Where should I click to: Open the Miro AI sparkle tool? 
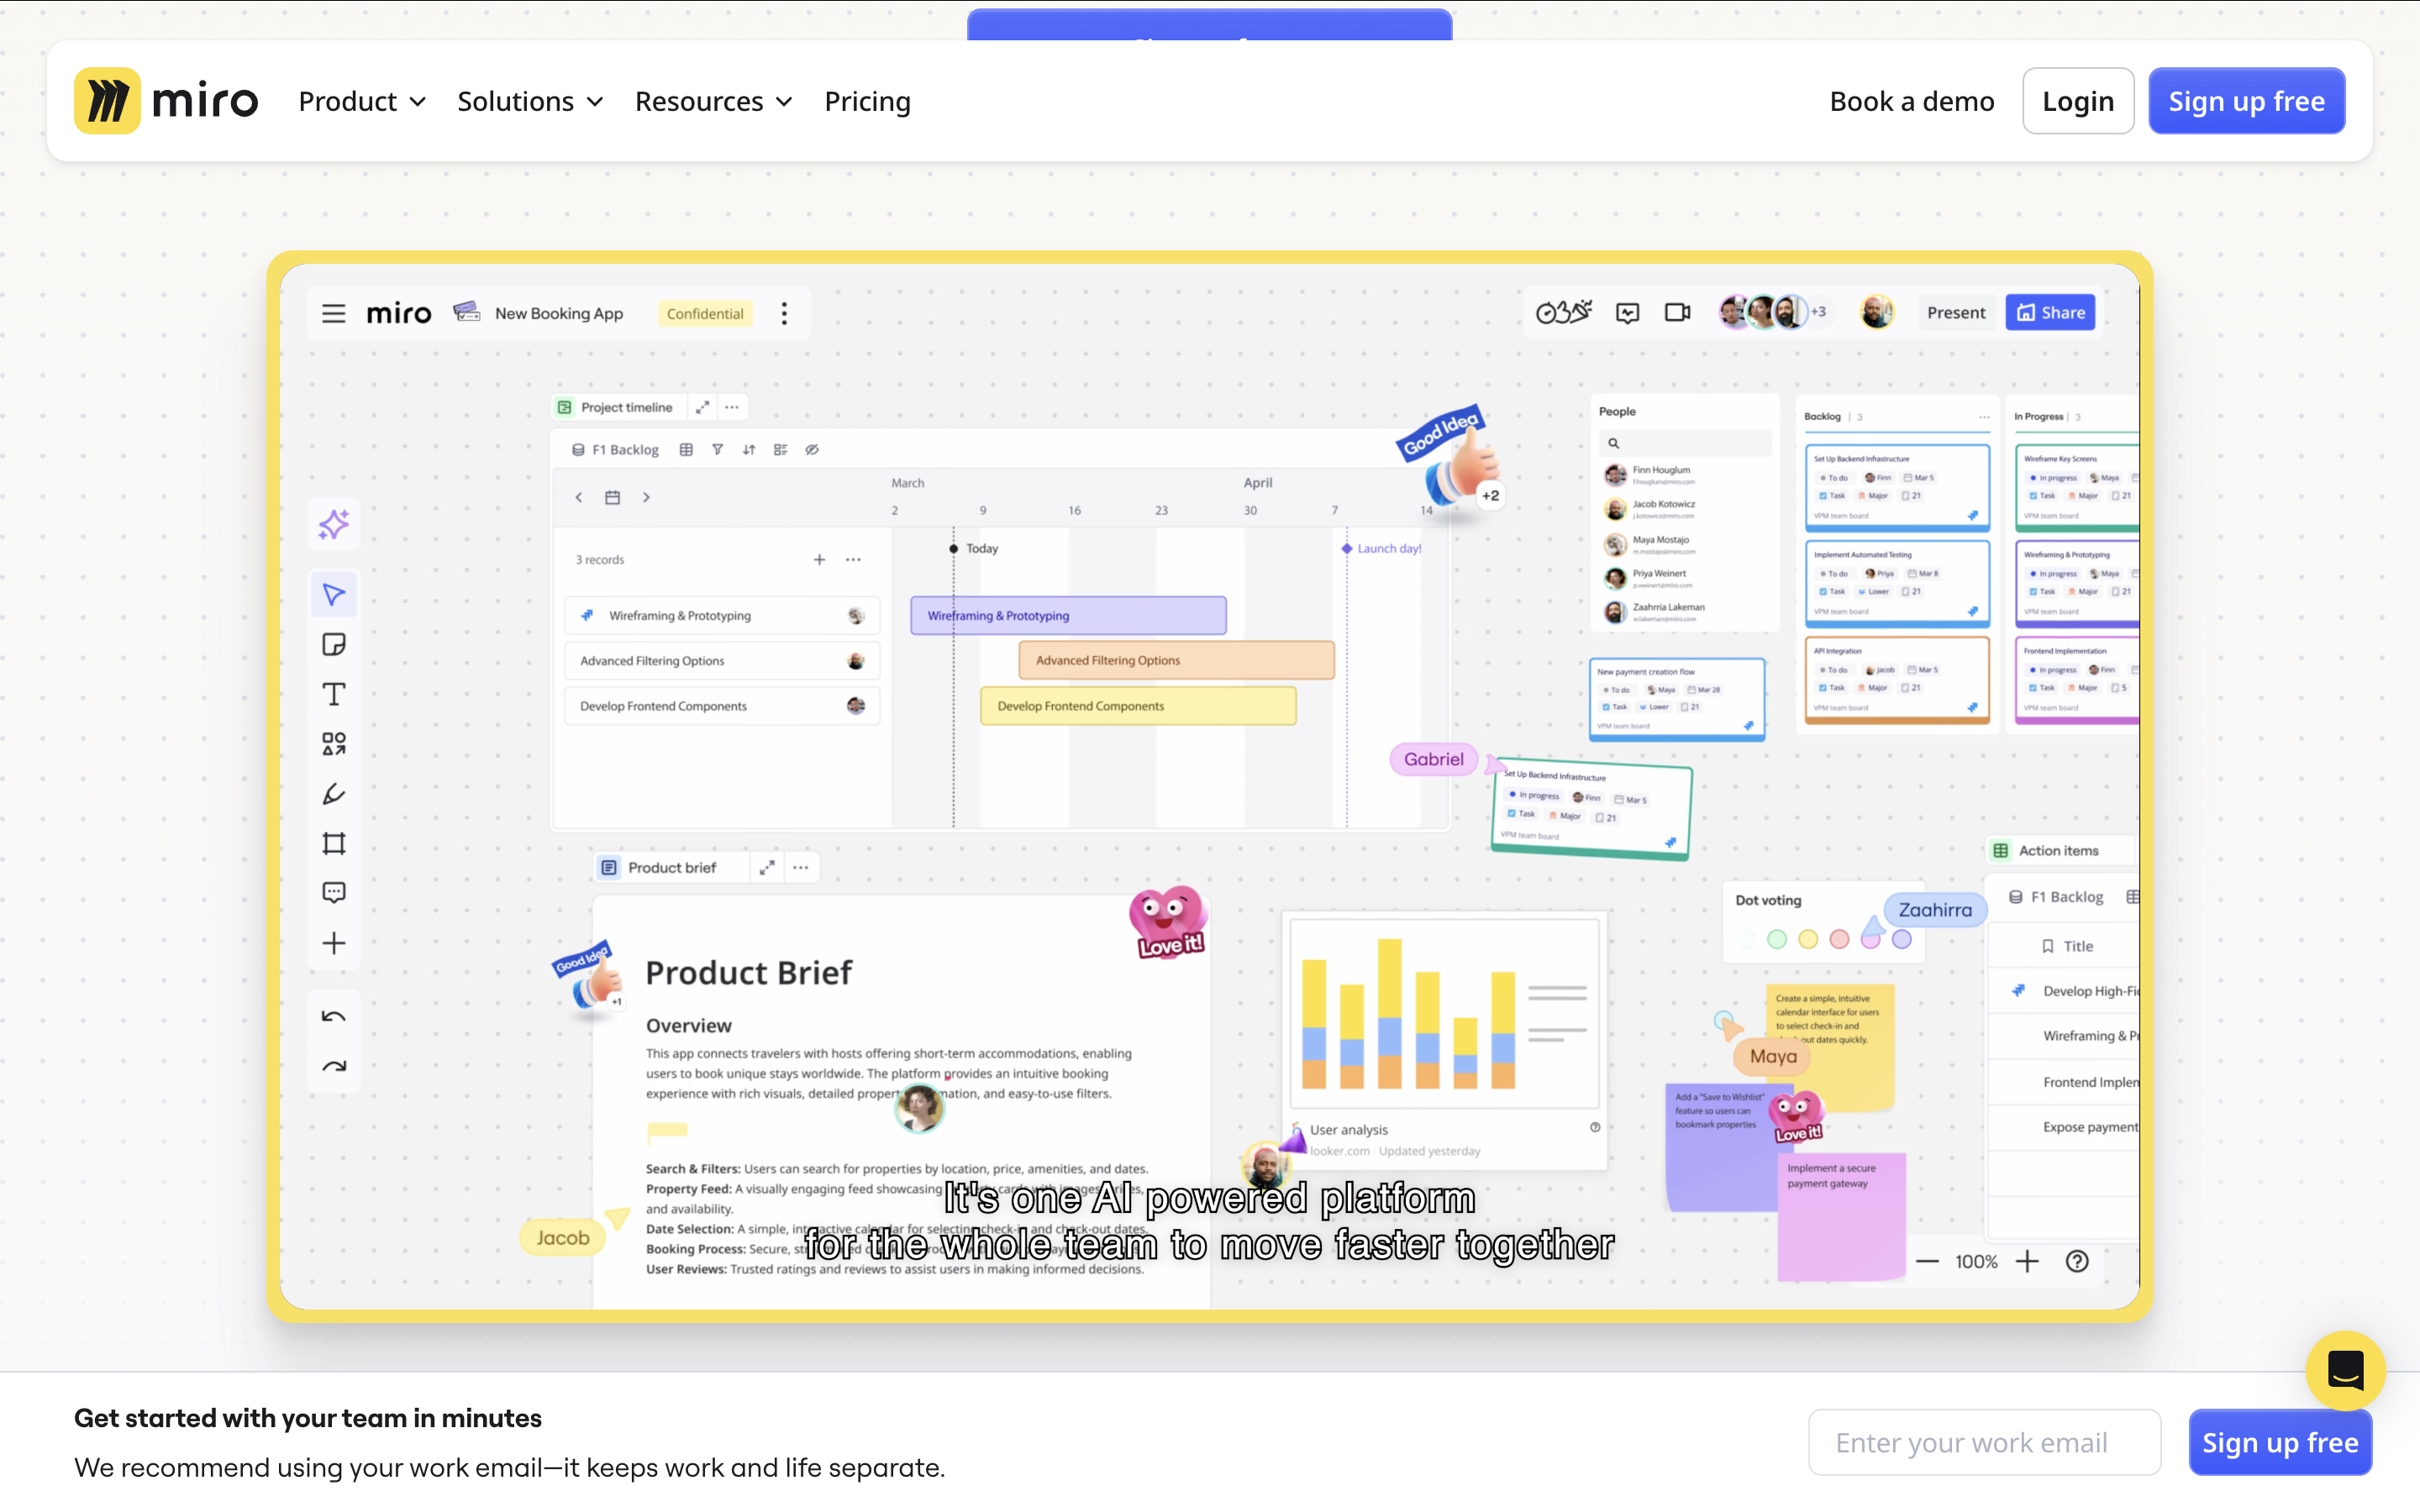click(334, 523)
